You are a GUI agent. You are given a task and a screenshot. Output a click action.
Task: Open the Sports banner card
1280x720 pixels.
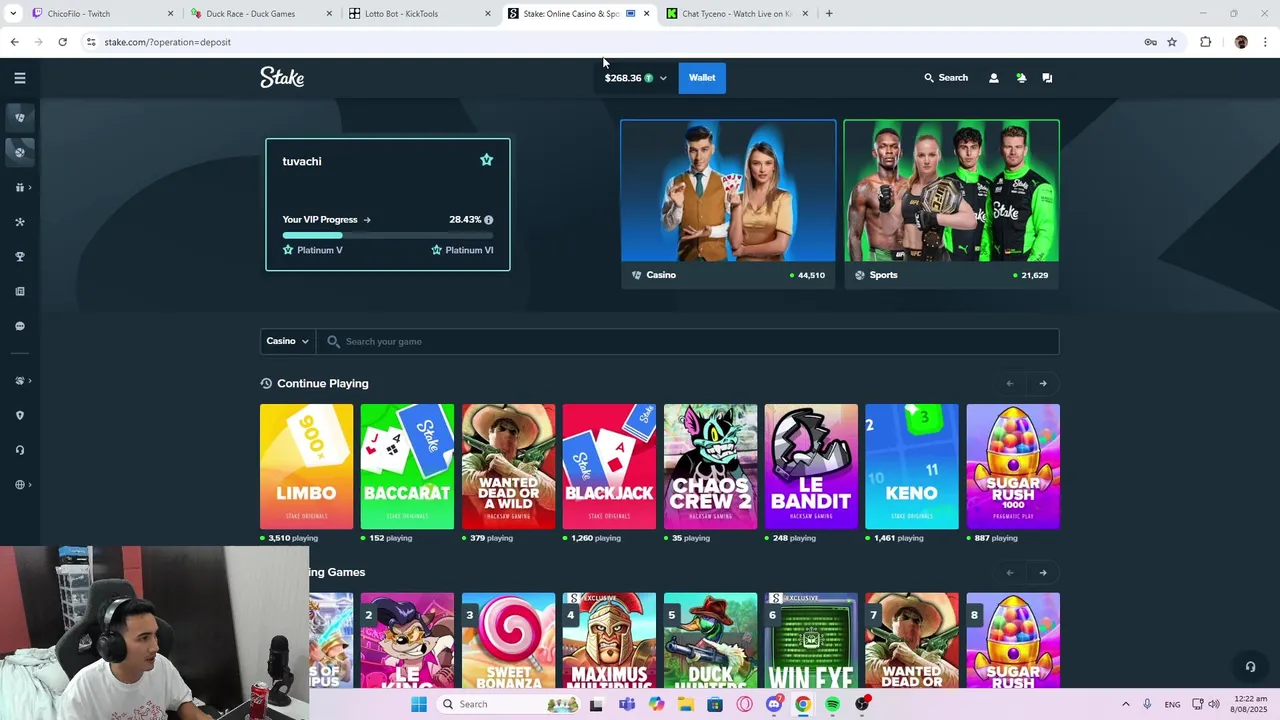click(x=951, y=204)
